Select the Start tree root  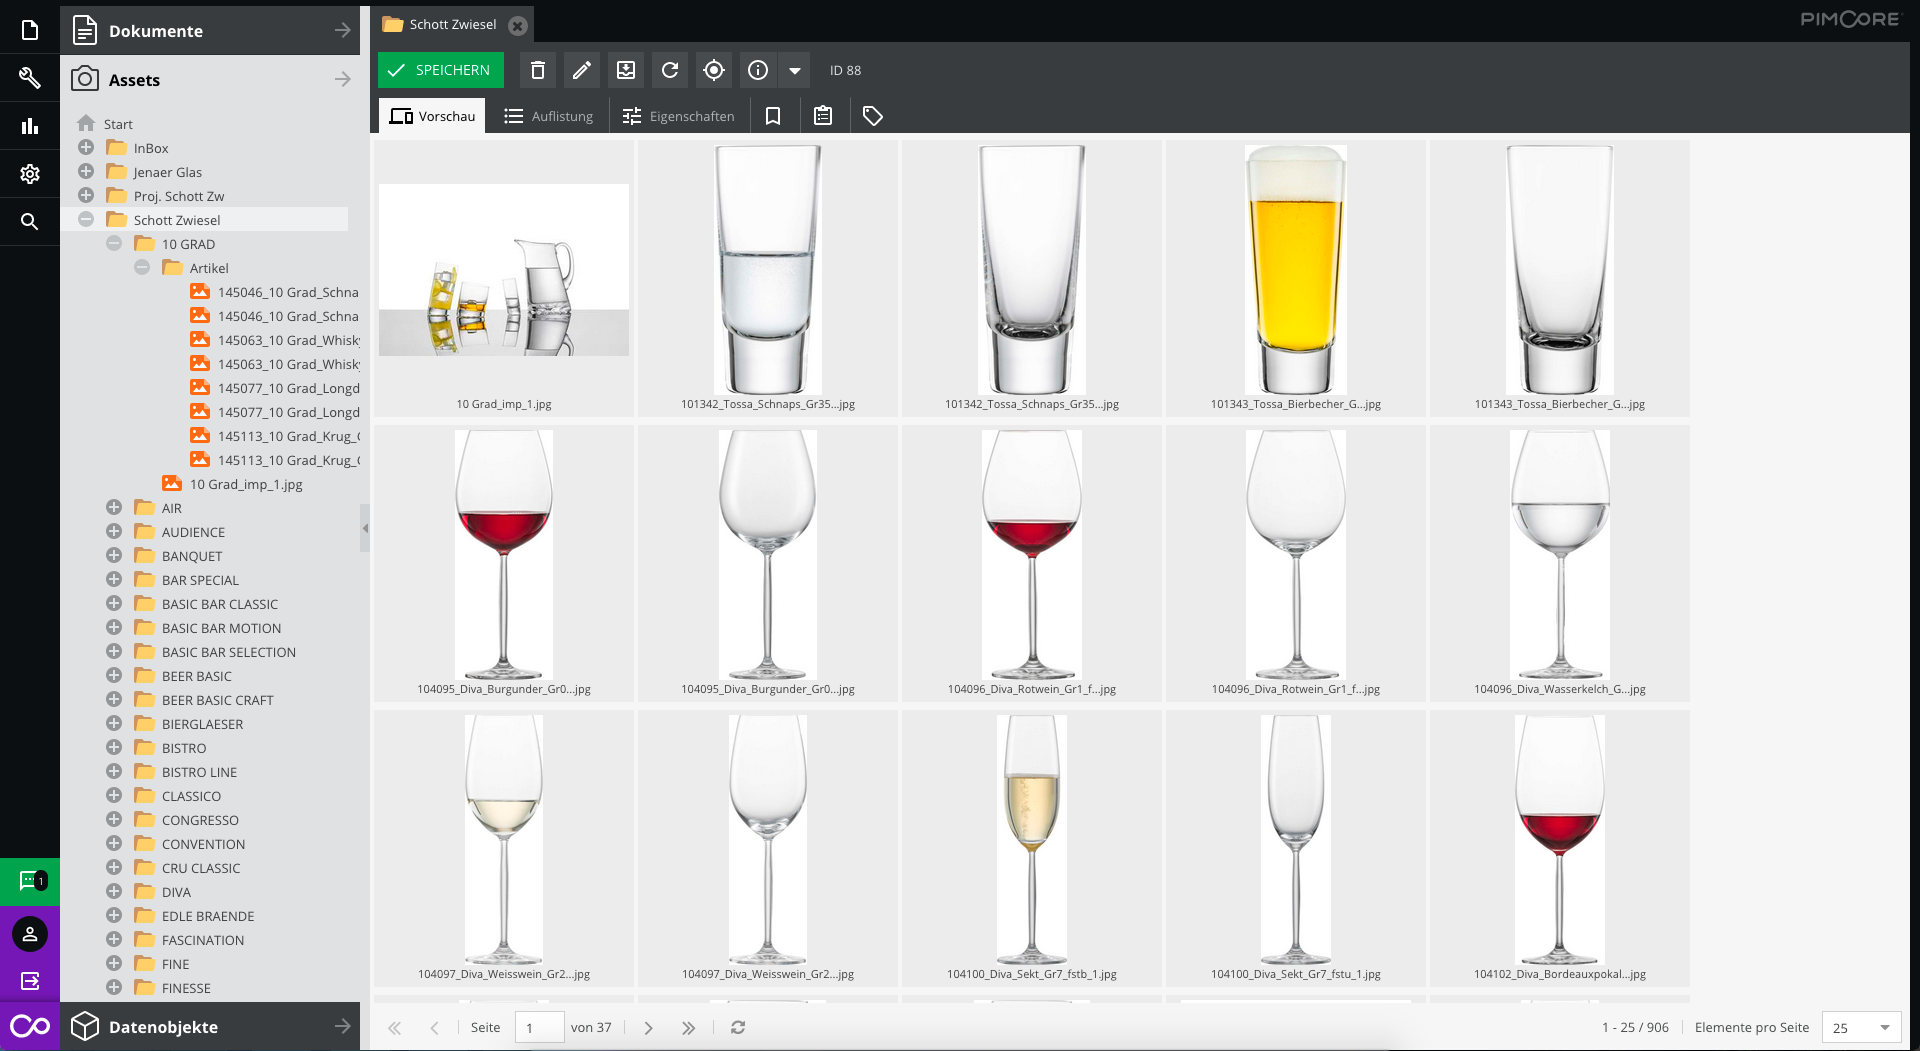(x=118, y=124)
